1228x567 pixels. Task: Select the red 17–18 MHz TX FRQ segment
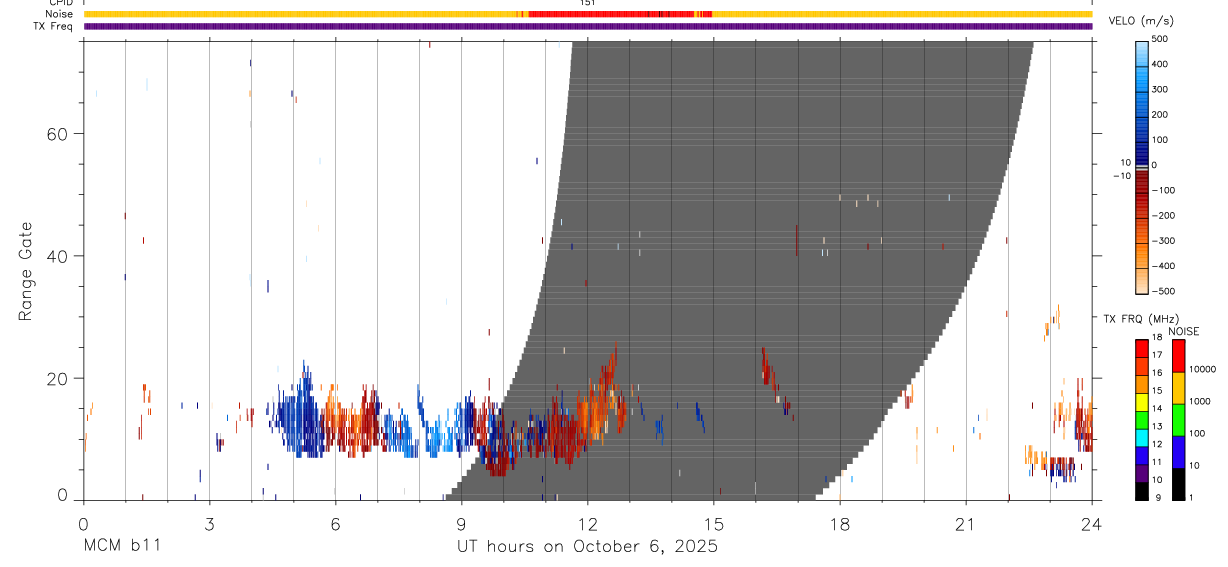(x=1141, y=347)
